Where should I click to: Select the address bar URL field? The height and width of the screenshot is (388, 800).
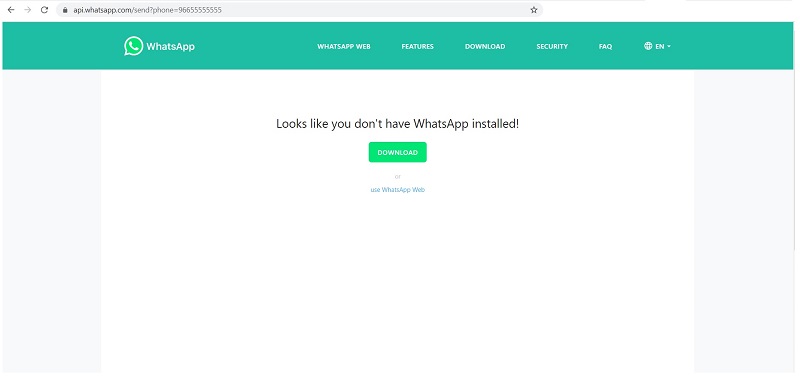tap(299, 10)
